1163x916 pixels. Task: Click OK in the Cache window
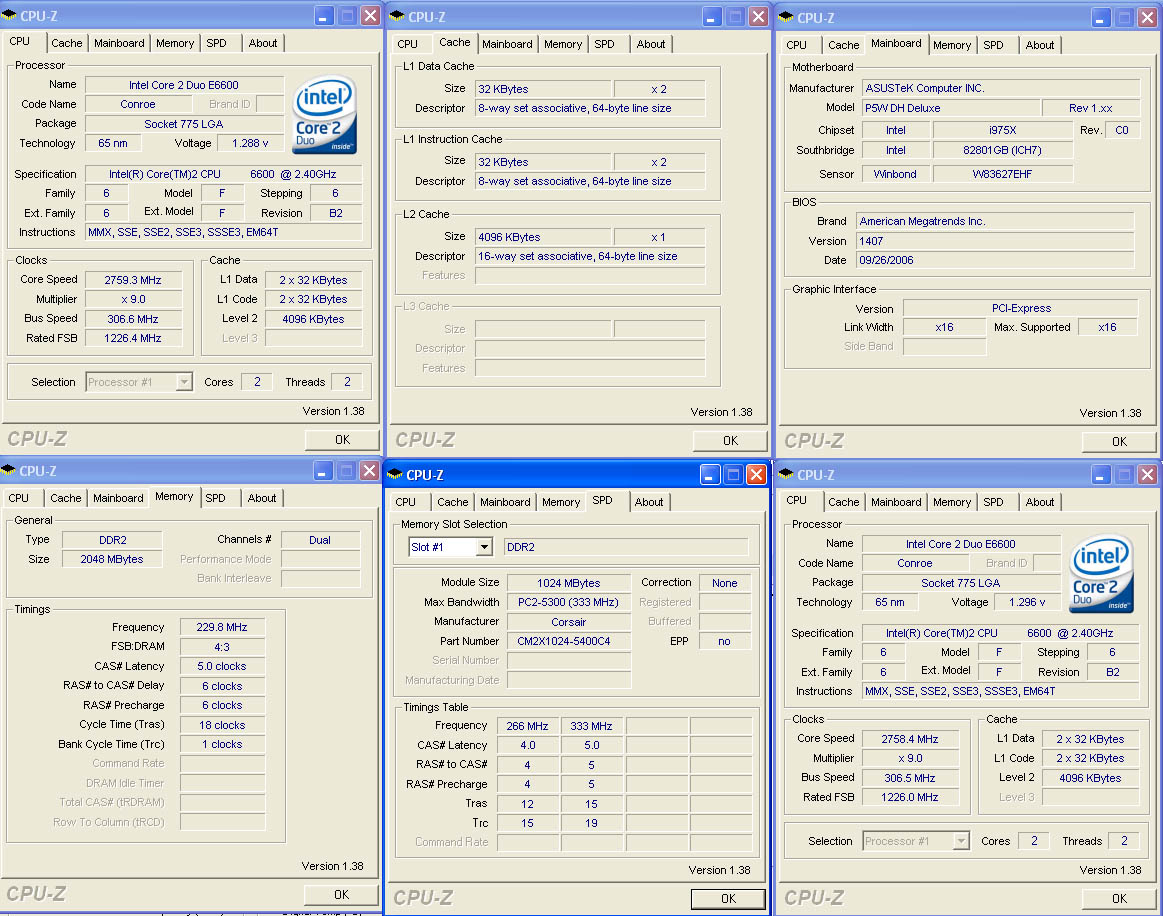(x=730, y=441)
